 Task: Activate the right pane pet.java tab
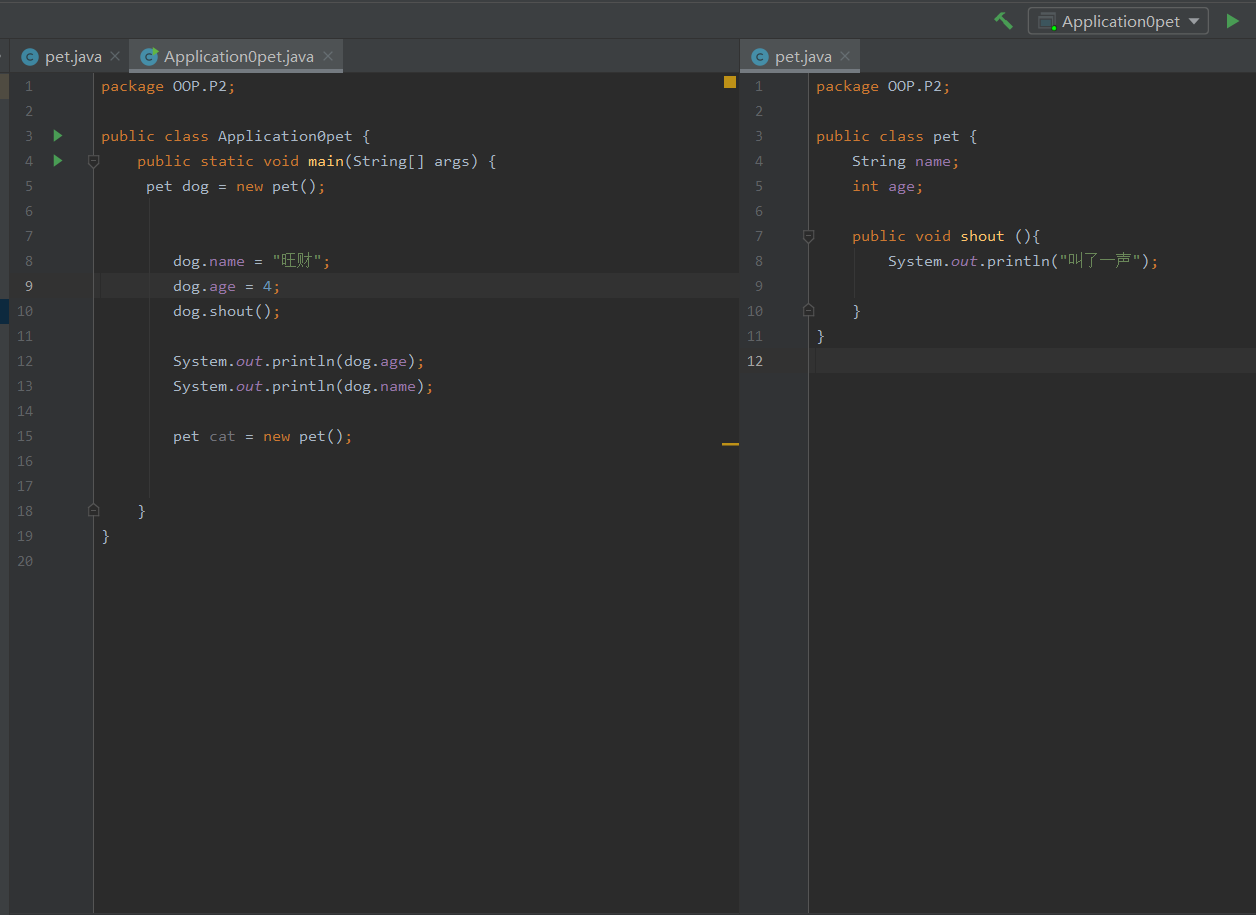point(802,57)
